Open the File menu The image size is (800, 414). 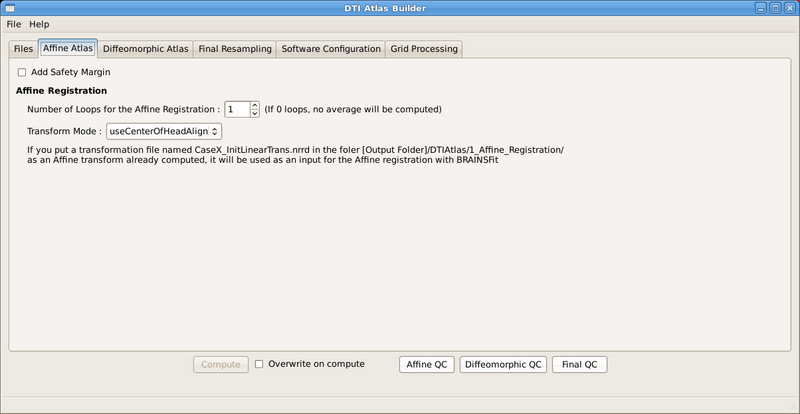click(14, 24)
